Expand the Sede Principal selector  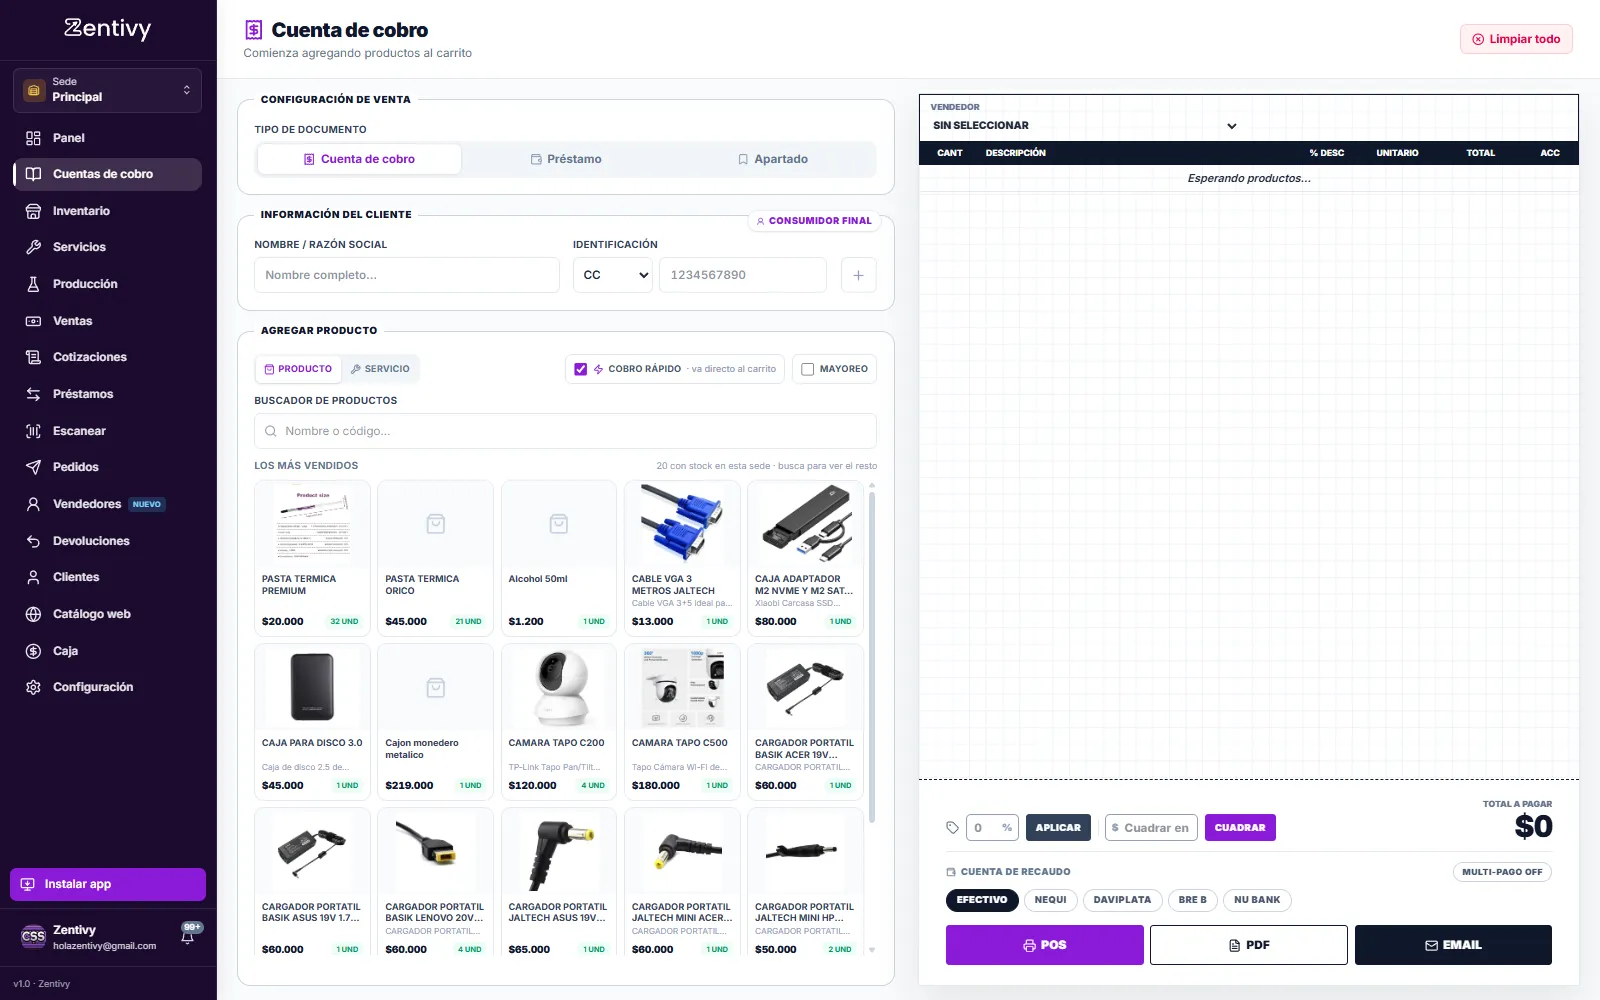pos(107,90)
